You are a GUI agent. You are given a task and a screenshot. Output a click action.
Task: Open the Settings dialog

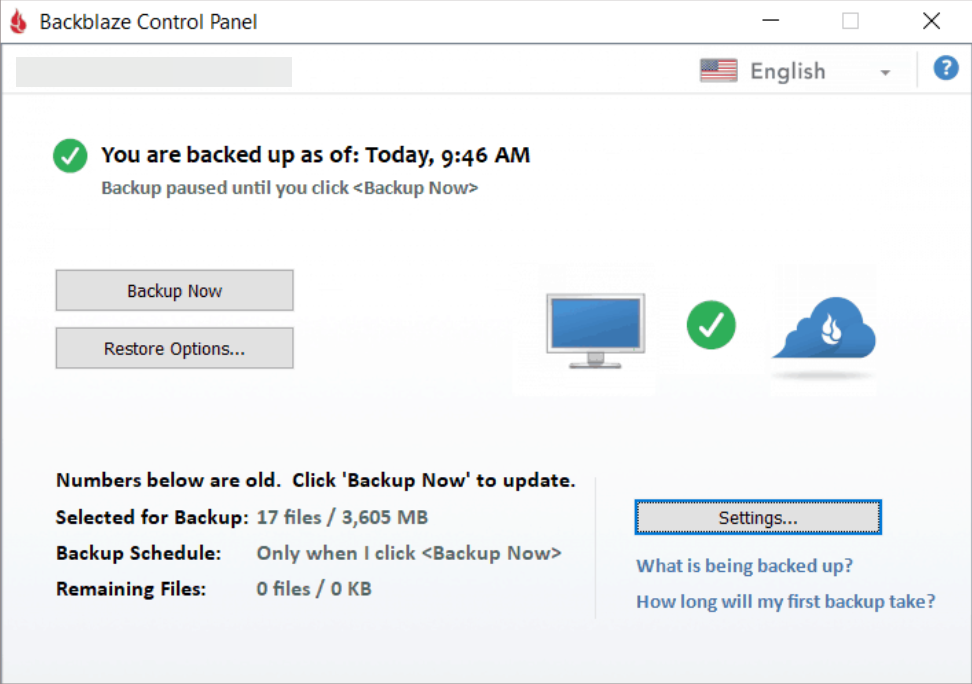tap(758, 517)
